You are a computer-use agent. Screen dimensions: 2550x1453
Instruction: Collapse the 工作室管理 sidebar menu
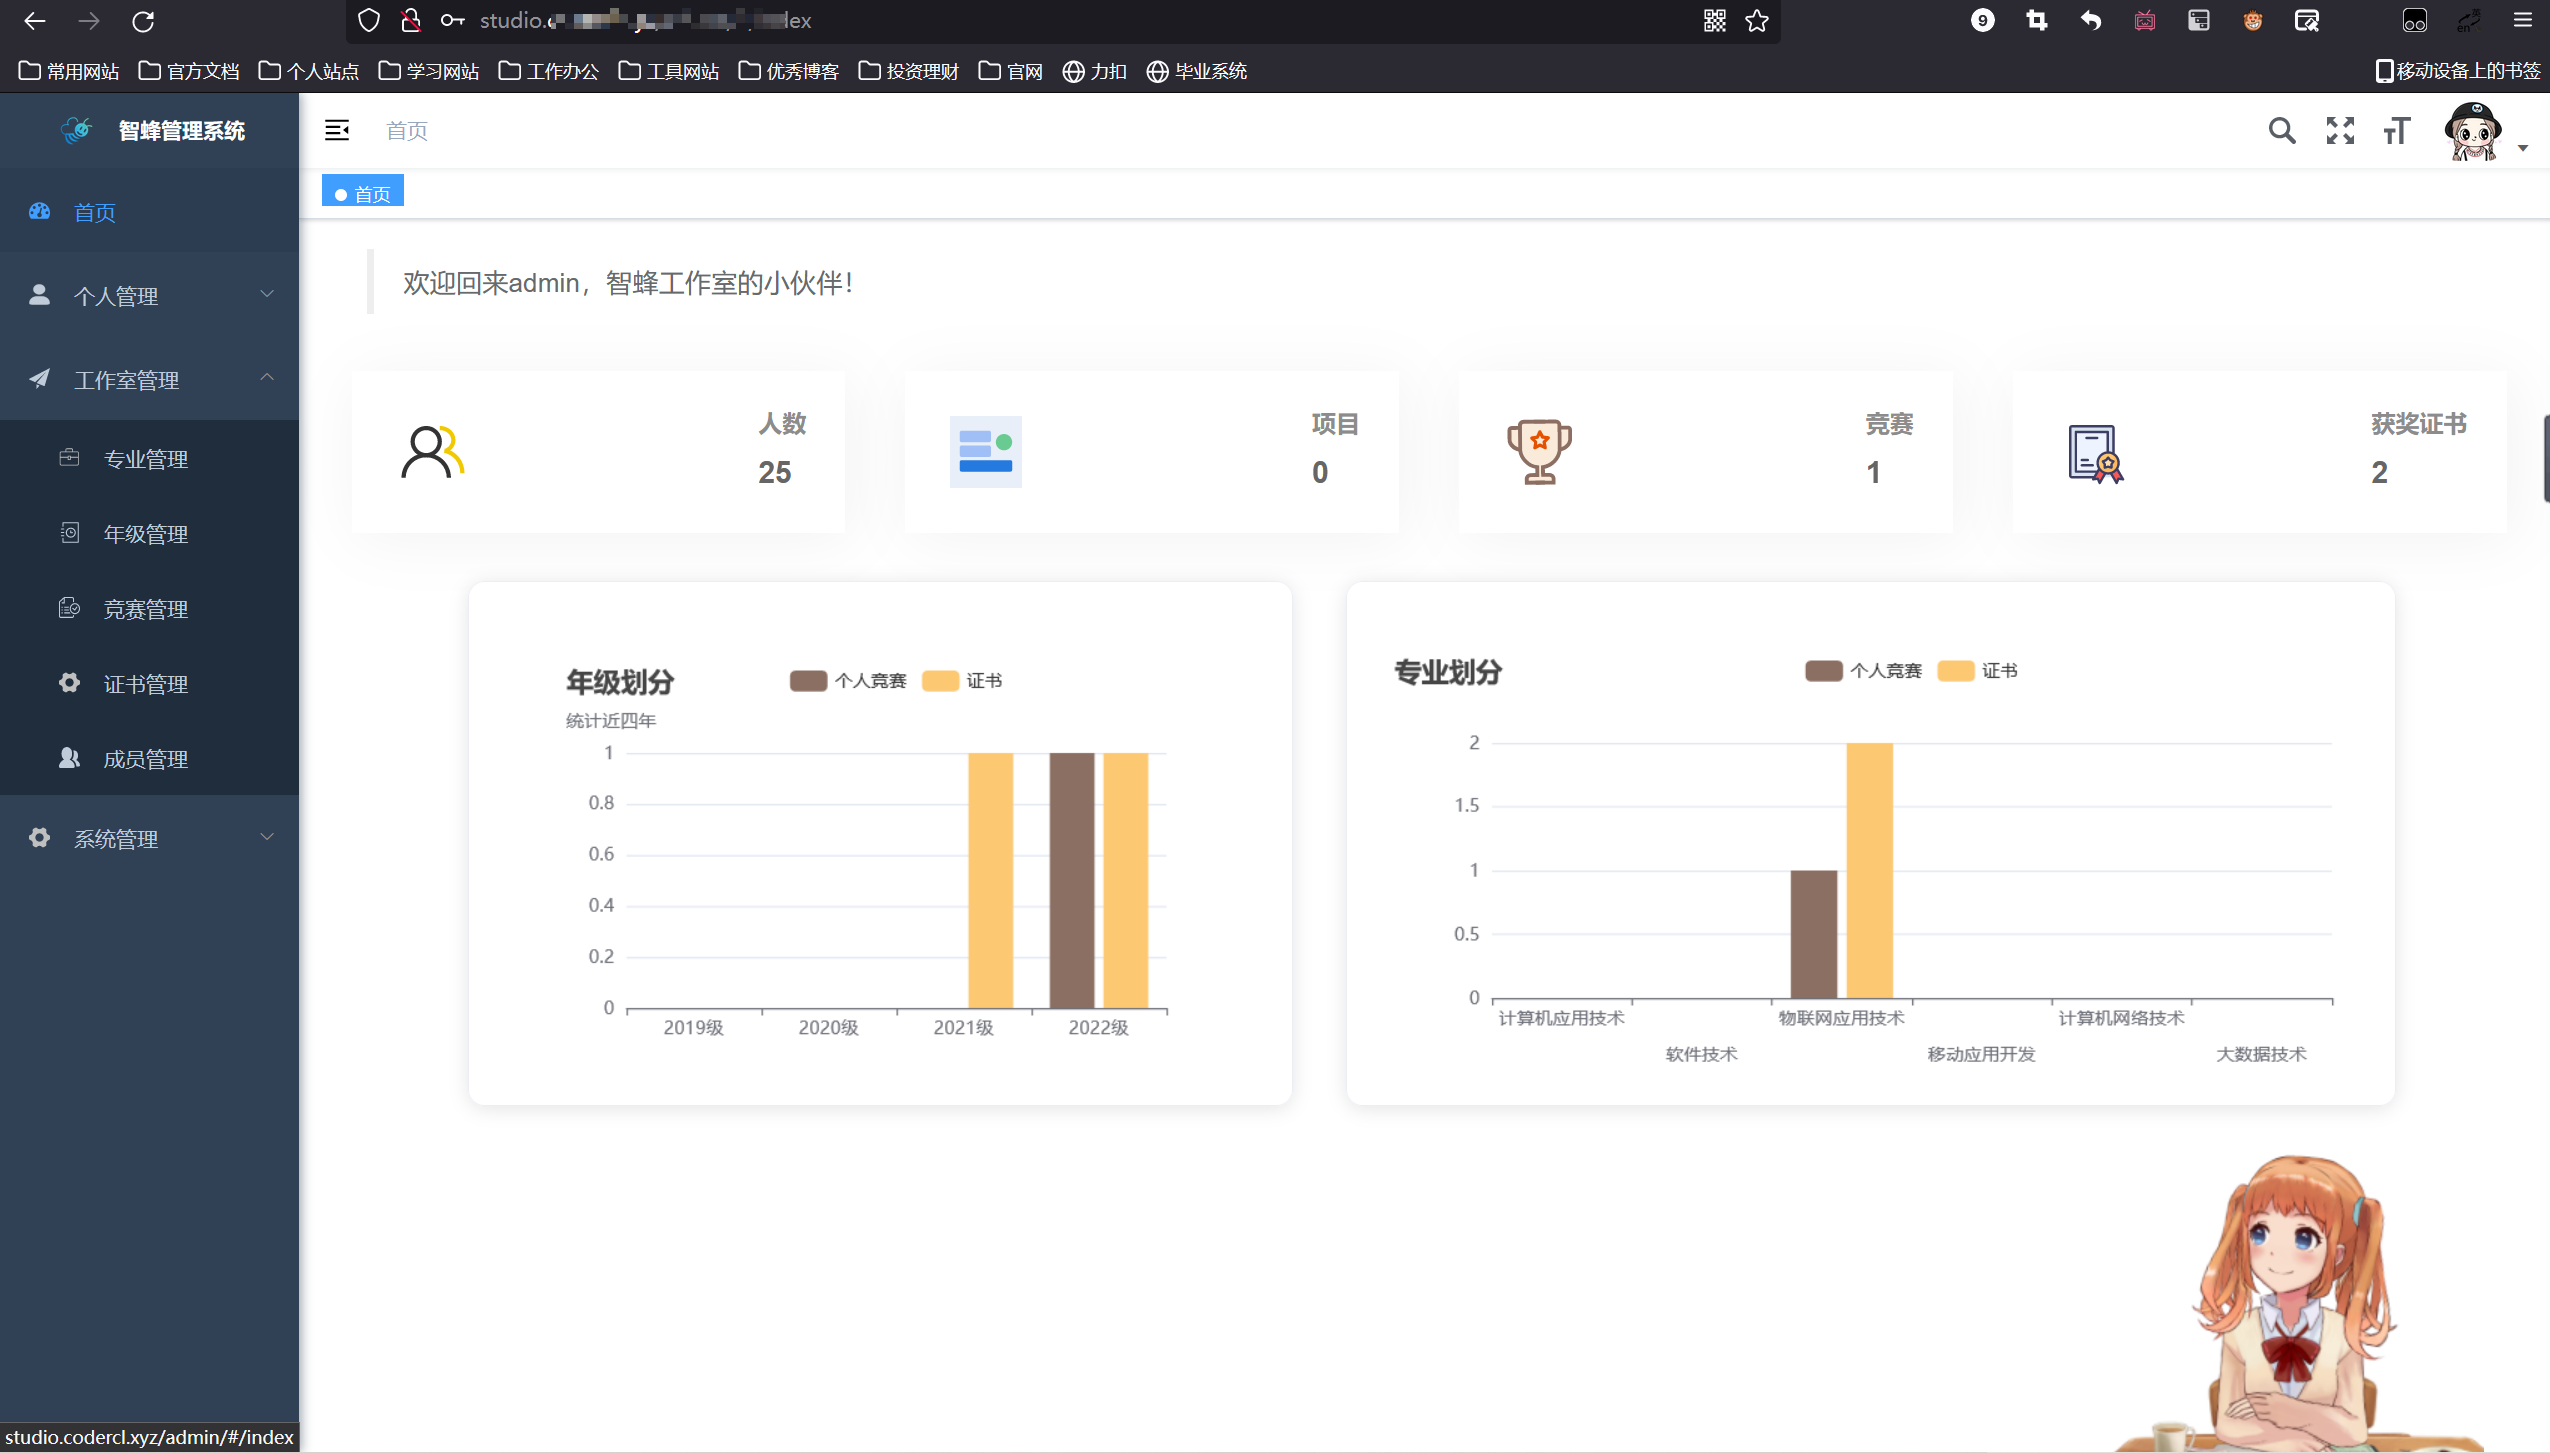[150, 380]
